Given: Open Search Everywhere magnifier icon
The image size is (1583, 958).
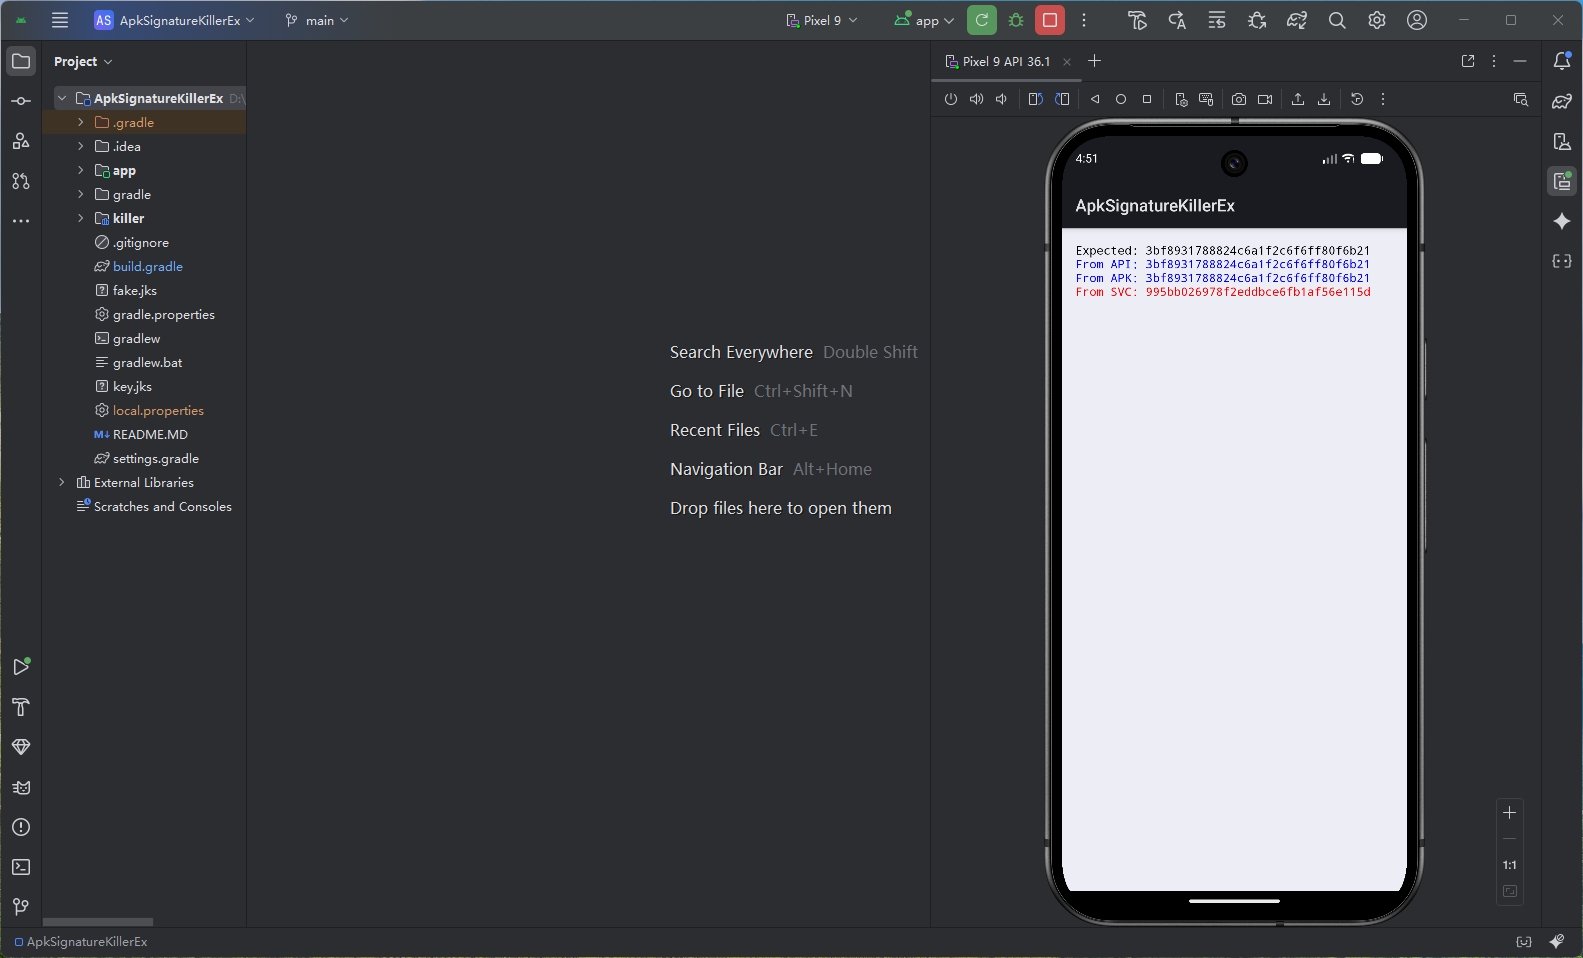Looking at the screenshot, I should coord(1337,20).
